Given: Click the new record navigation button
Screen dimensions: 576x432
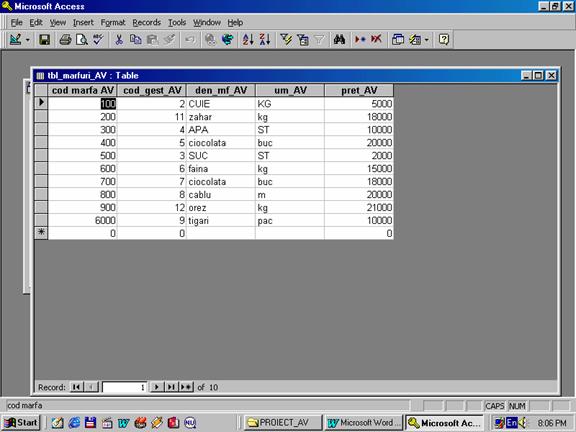Looking at the screenshot, I should tap(186, 387).
